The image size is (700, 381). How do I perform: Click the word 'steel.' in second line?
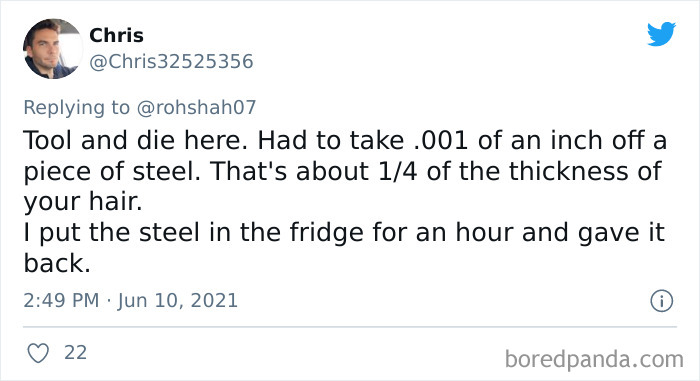pyautogui.click(x=167, y=171)
